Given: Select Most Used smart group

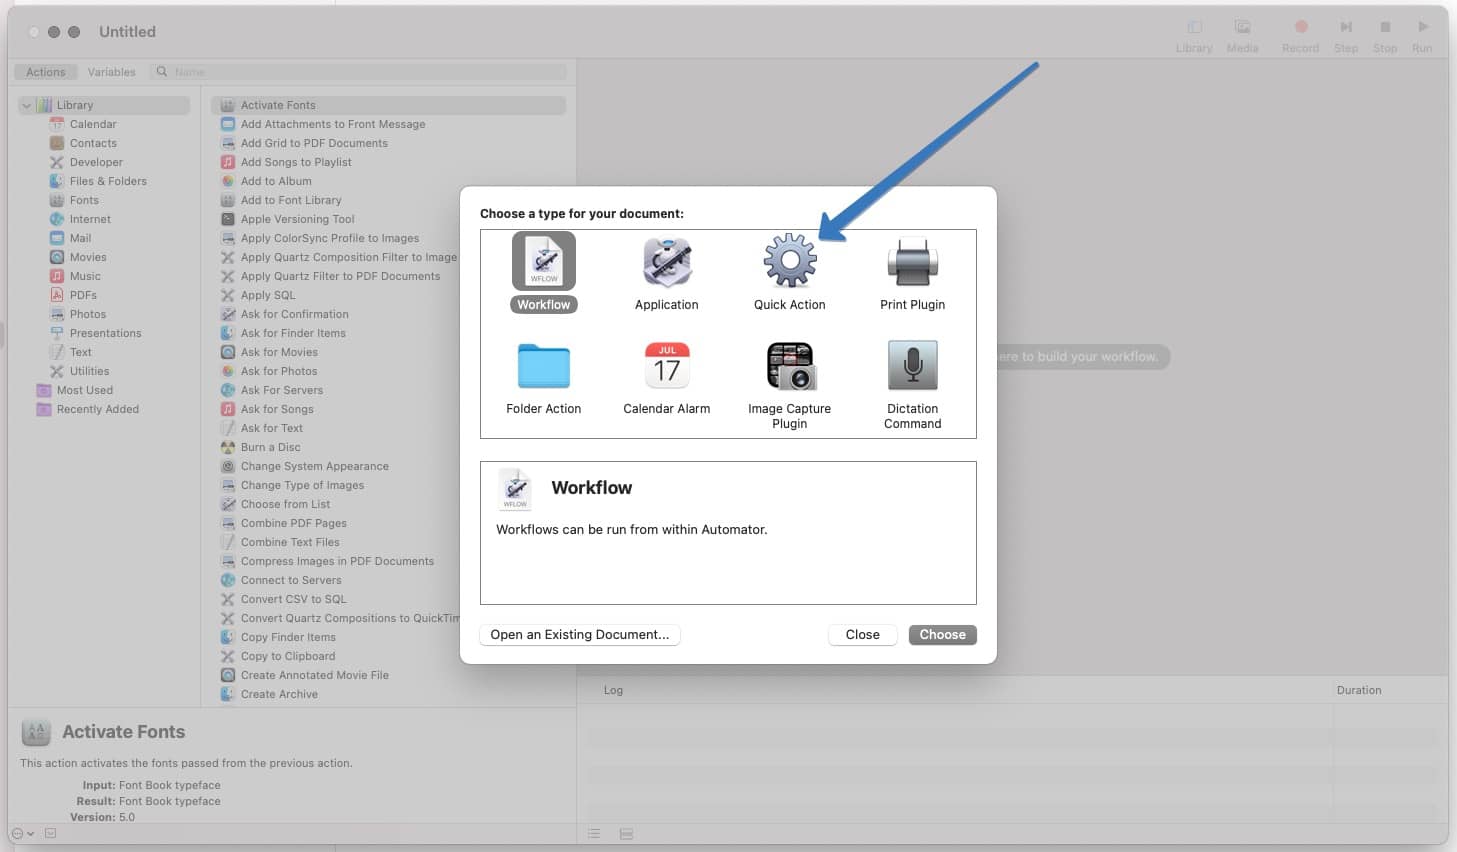Looking at the screenshot, I should pyautogui.click(x=85, y=390).
